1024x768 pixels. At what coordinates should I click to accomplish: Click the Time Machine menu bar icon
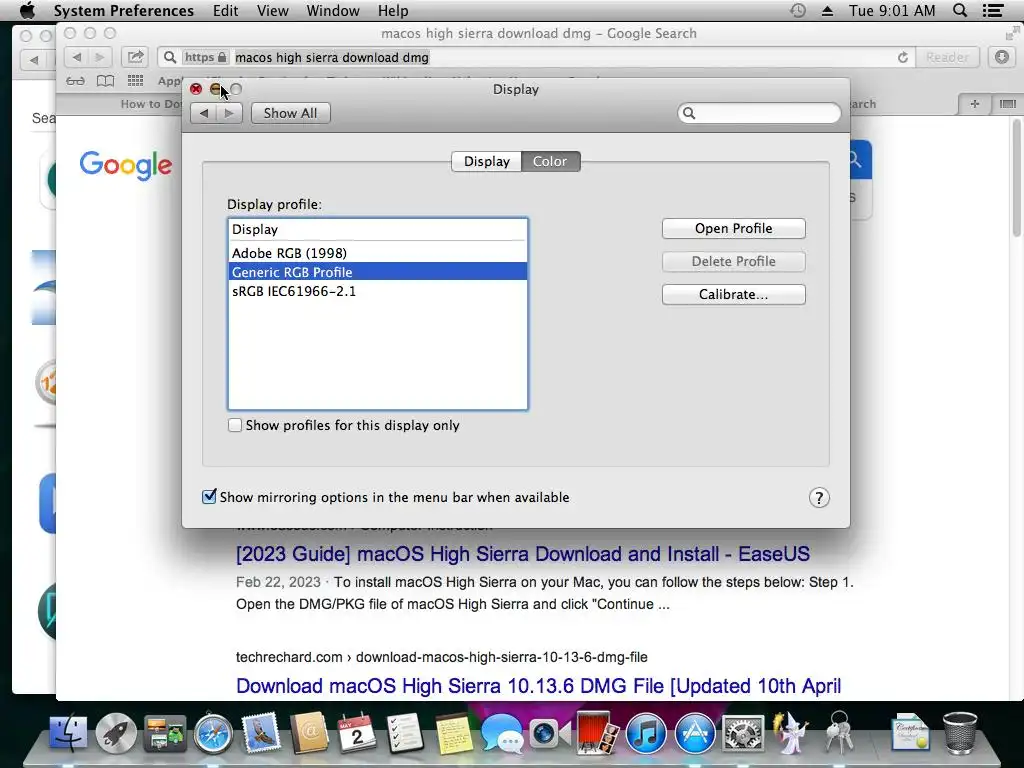[797, 10]
